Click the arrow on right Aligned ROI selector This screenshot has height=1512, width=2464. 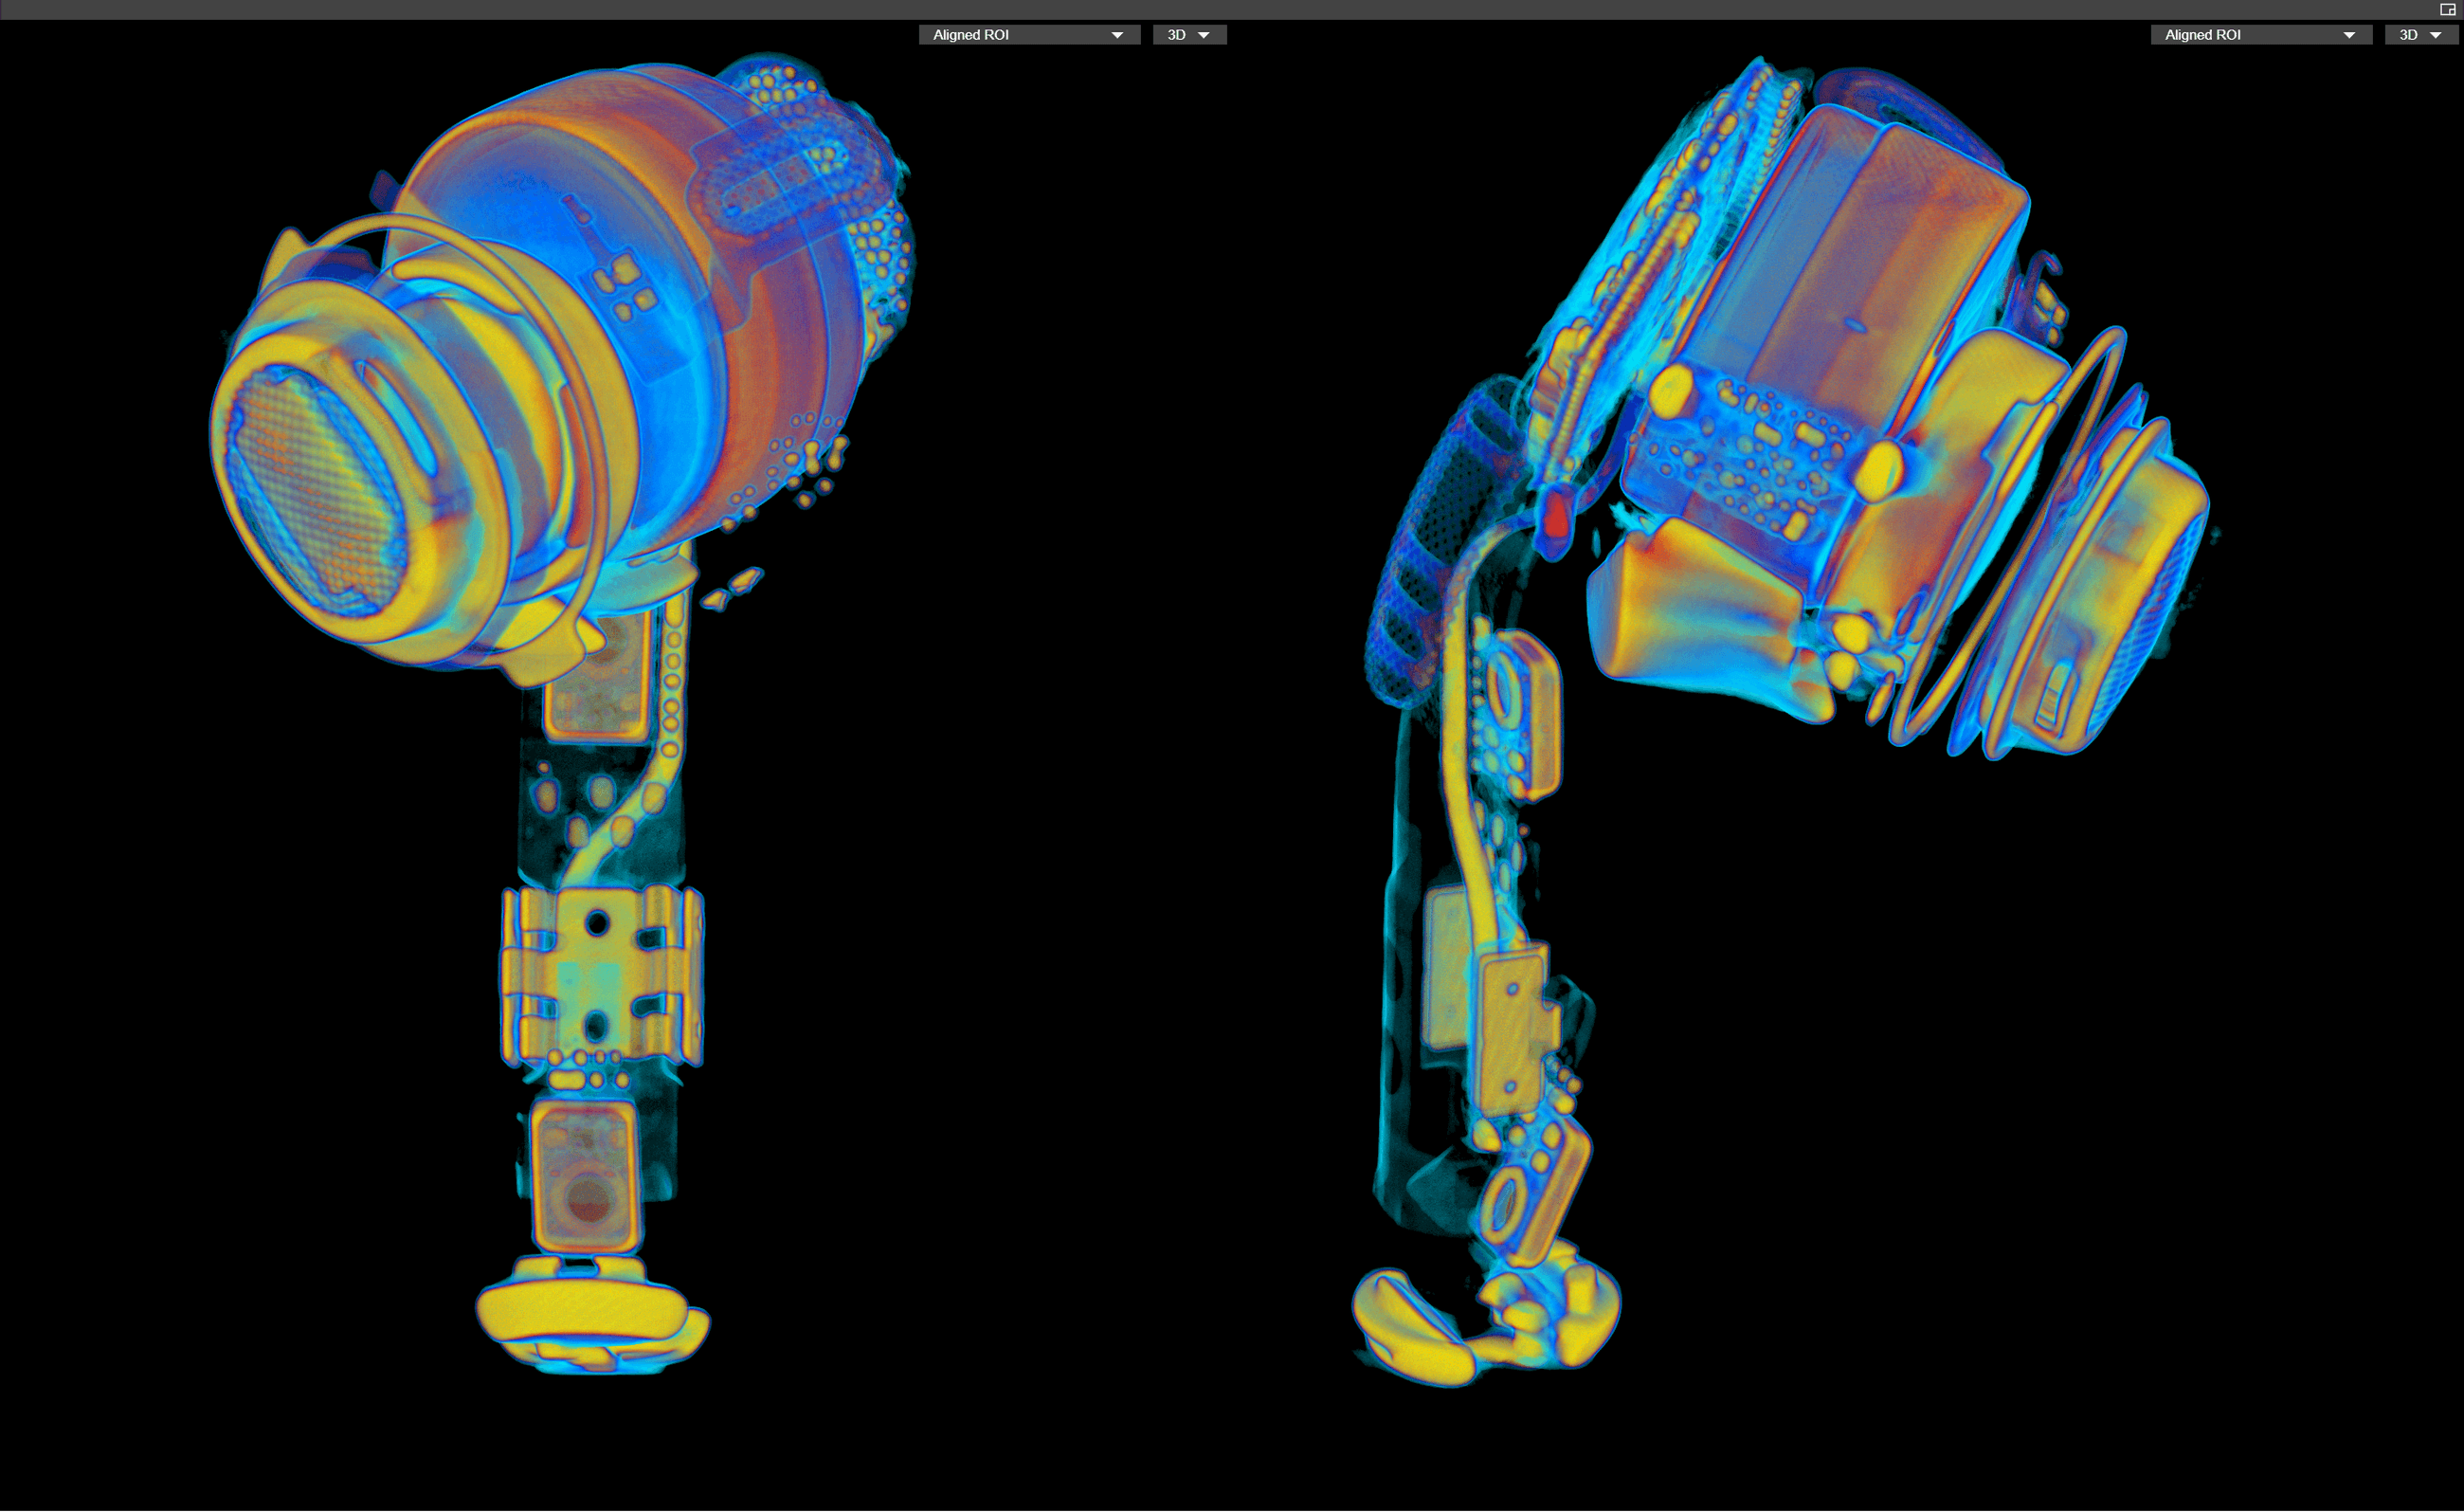coord(2349,36)
